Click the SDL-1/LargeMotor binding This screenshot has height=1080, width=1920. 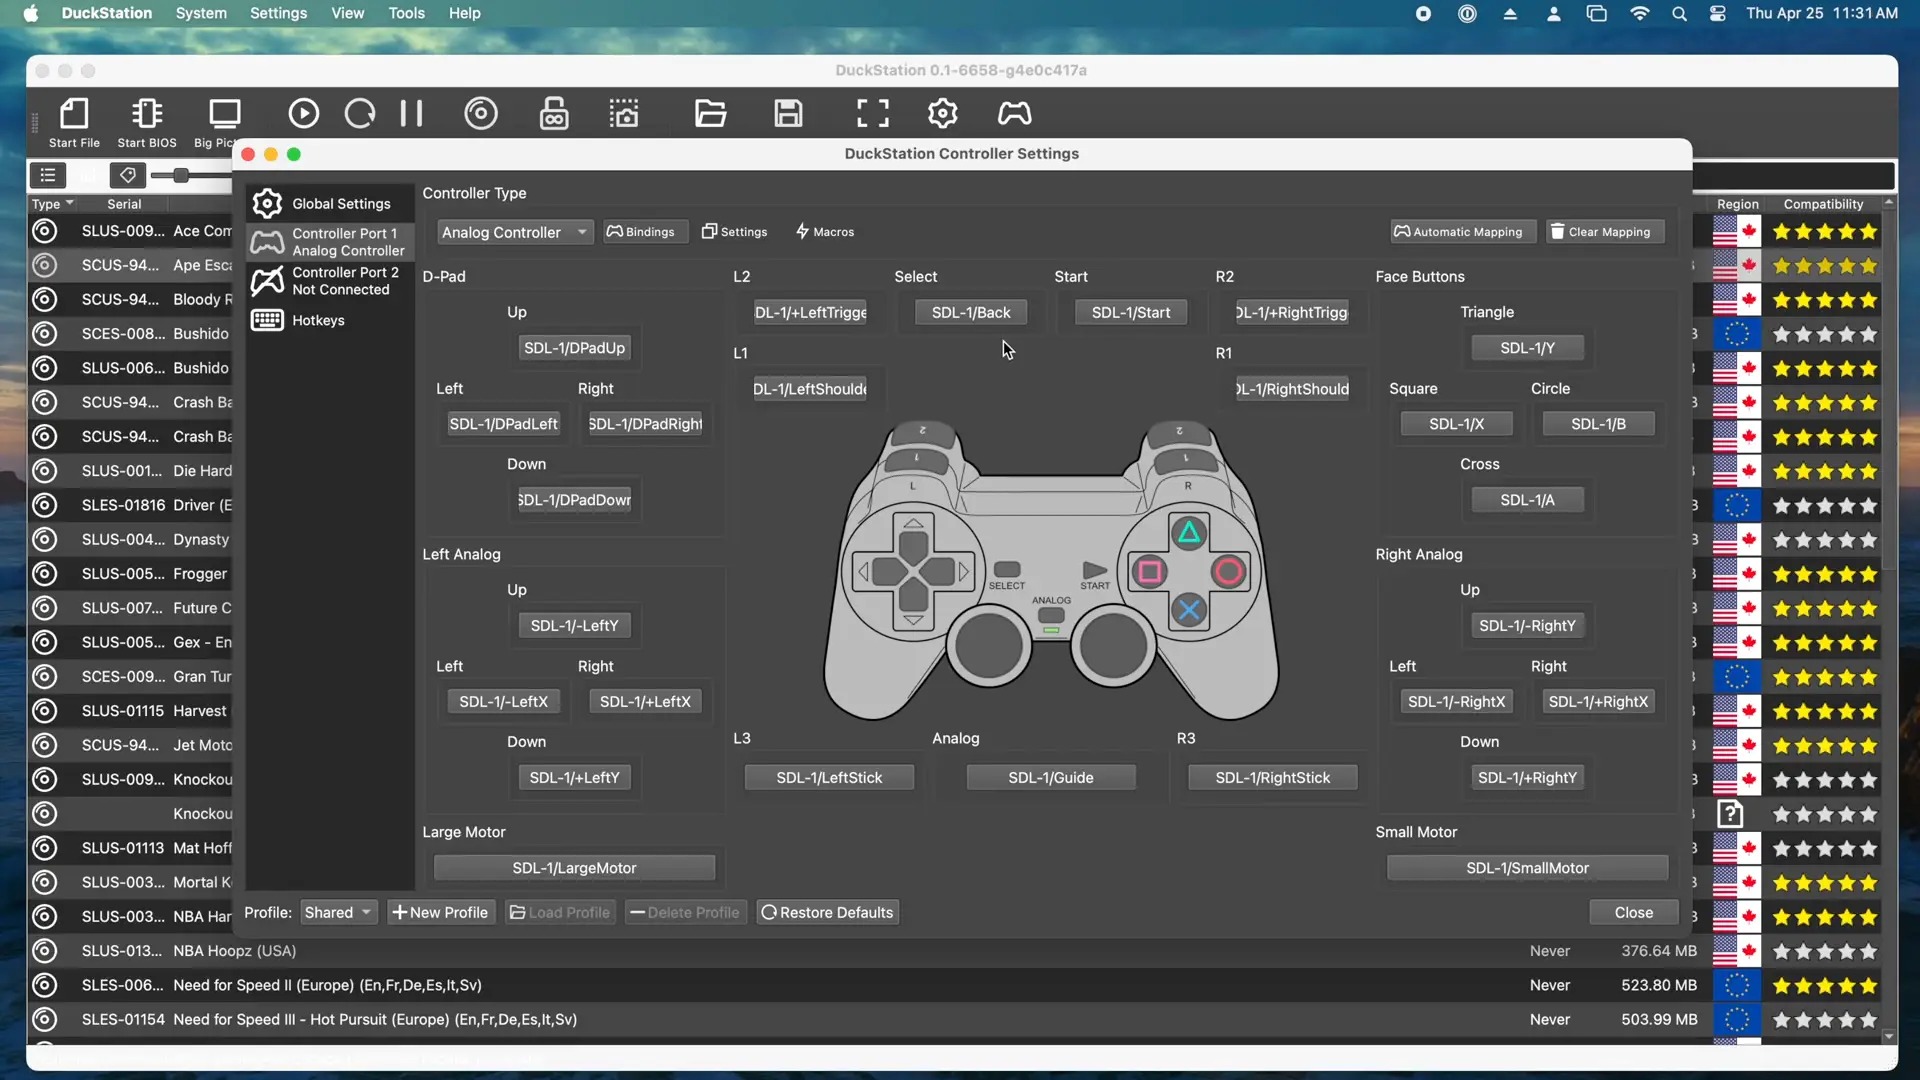point(574,868)
